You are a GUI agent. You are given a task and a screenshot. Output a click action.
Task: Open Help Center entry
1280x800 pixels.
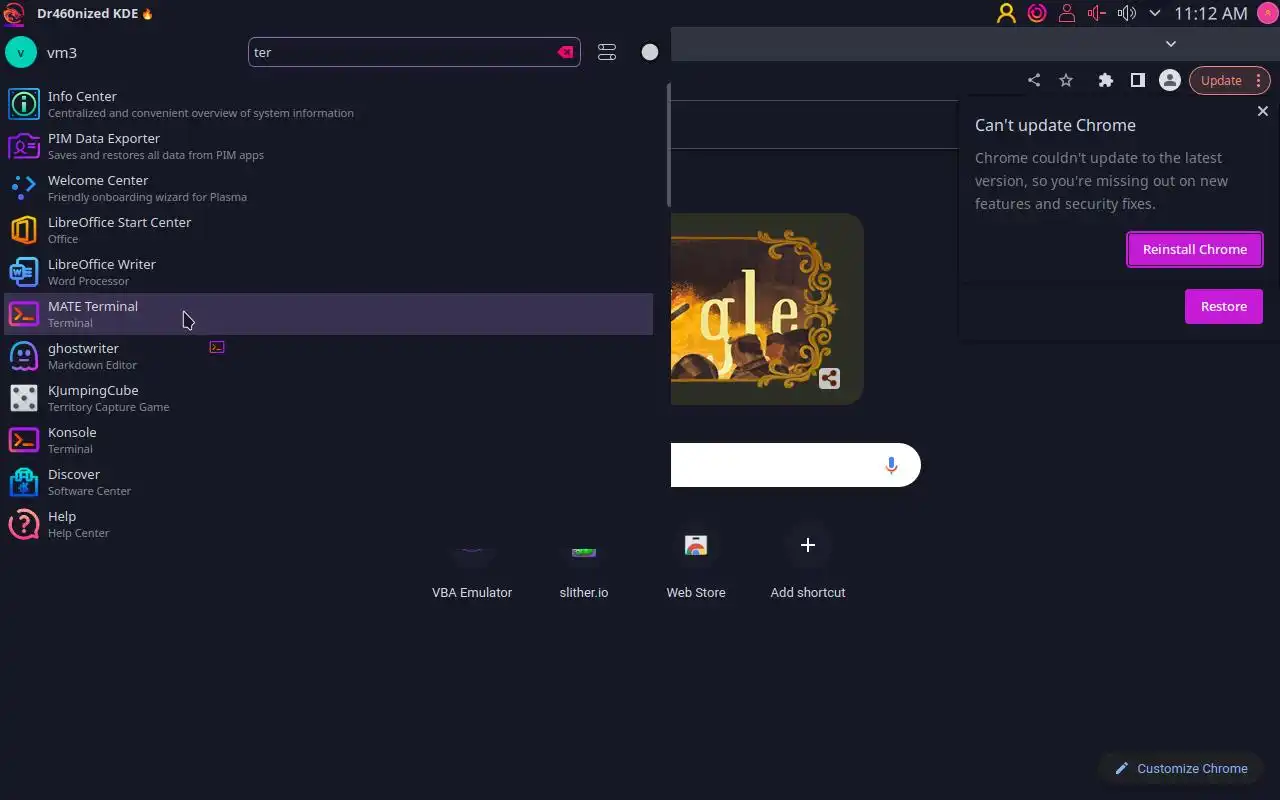(x=329, y=524)
